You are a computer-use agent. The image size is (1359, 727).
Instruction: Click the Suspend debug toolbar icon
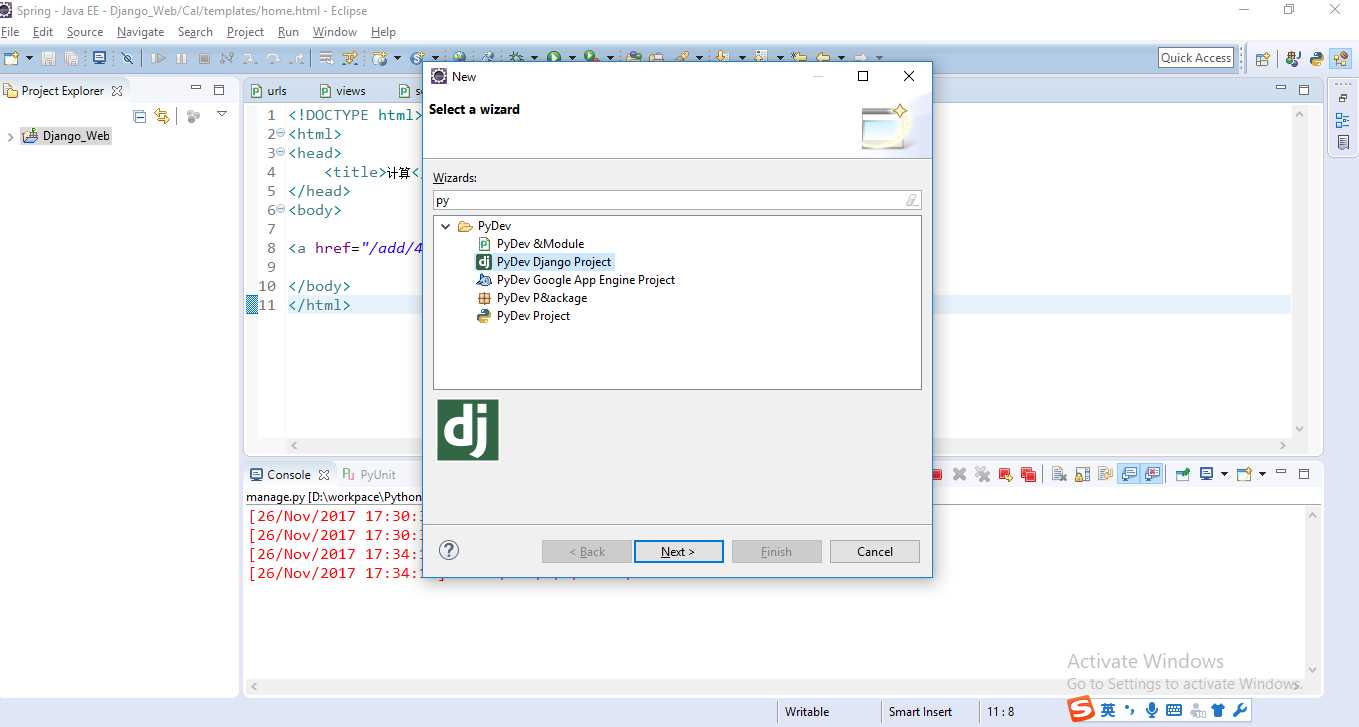(x=181, y=58)
